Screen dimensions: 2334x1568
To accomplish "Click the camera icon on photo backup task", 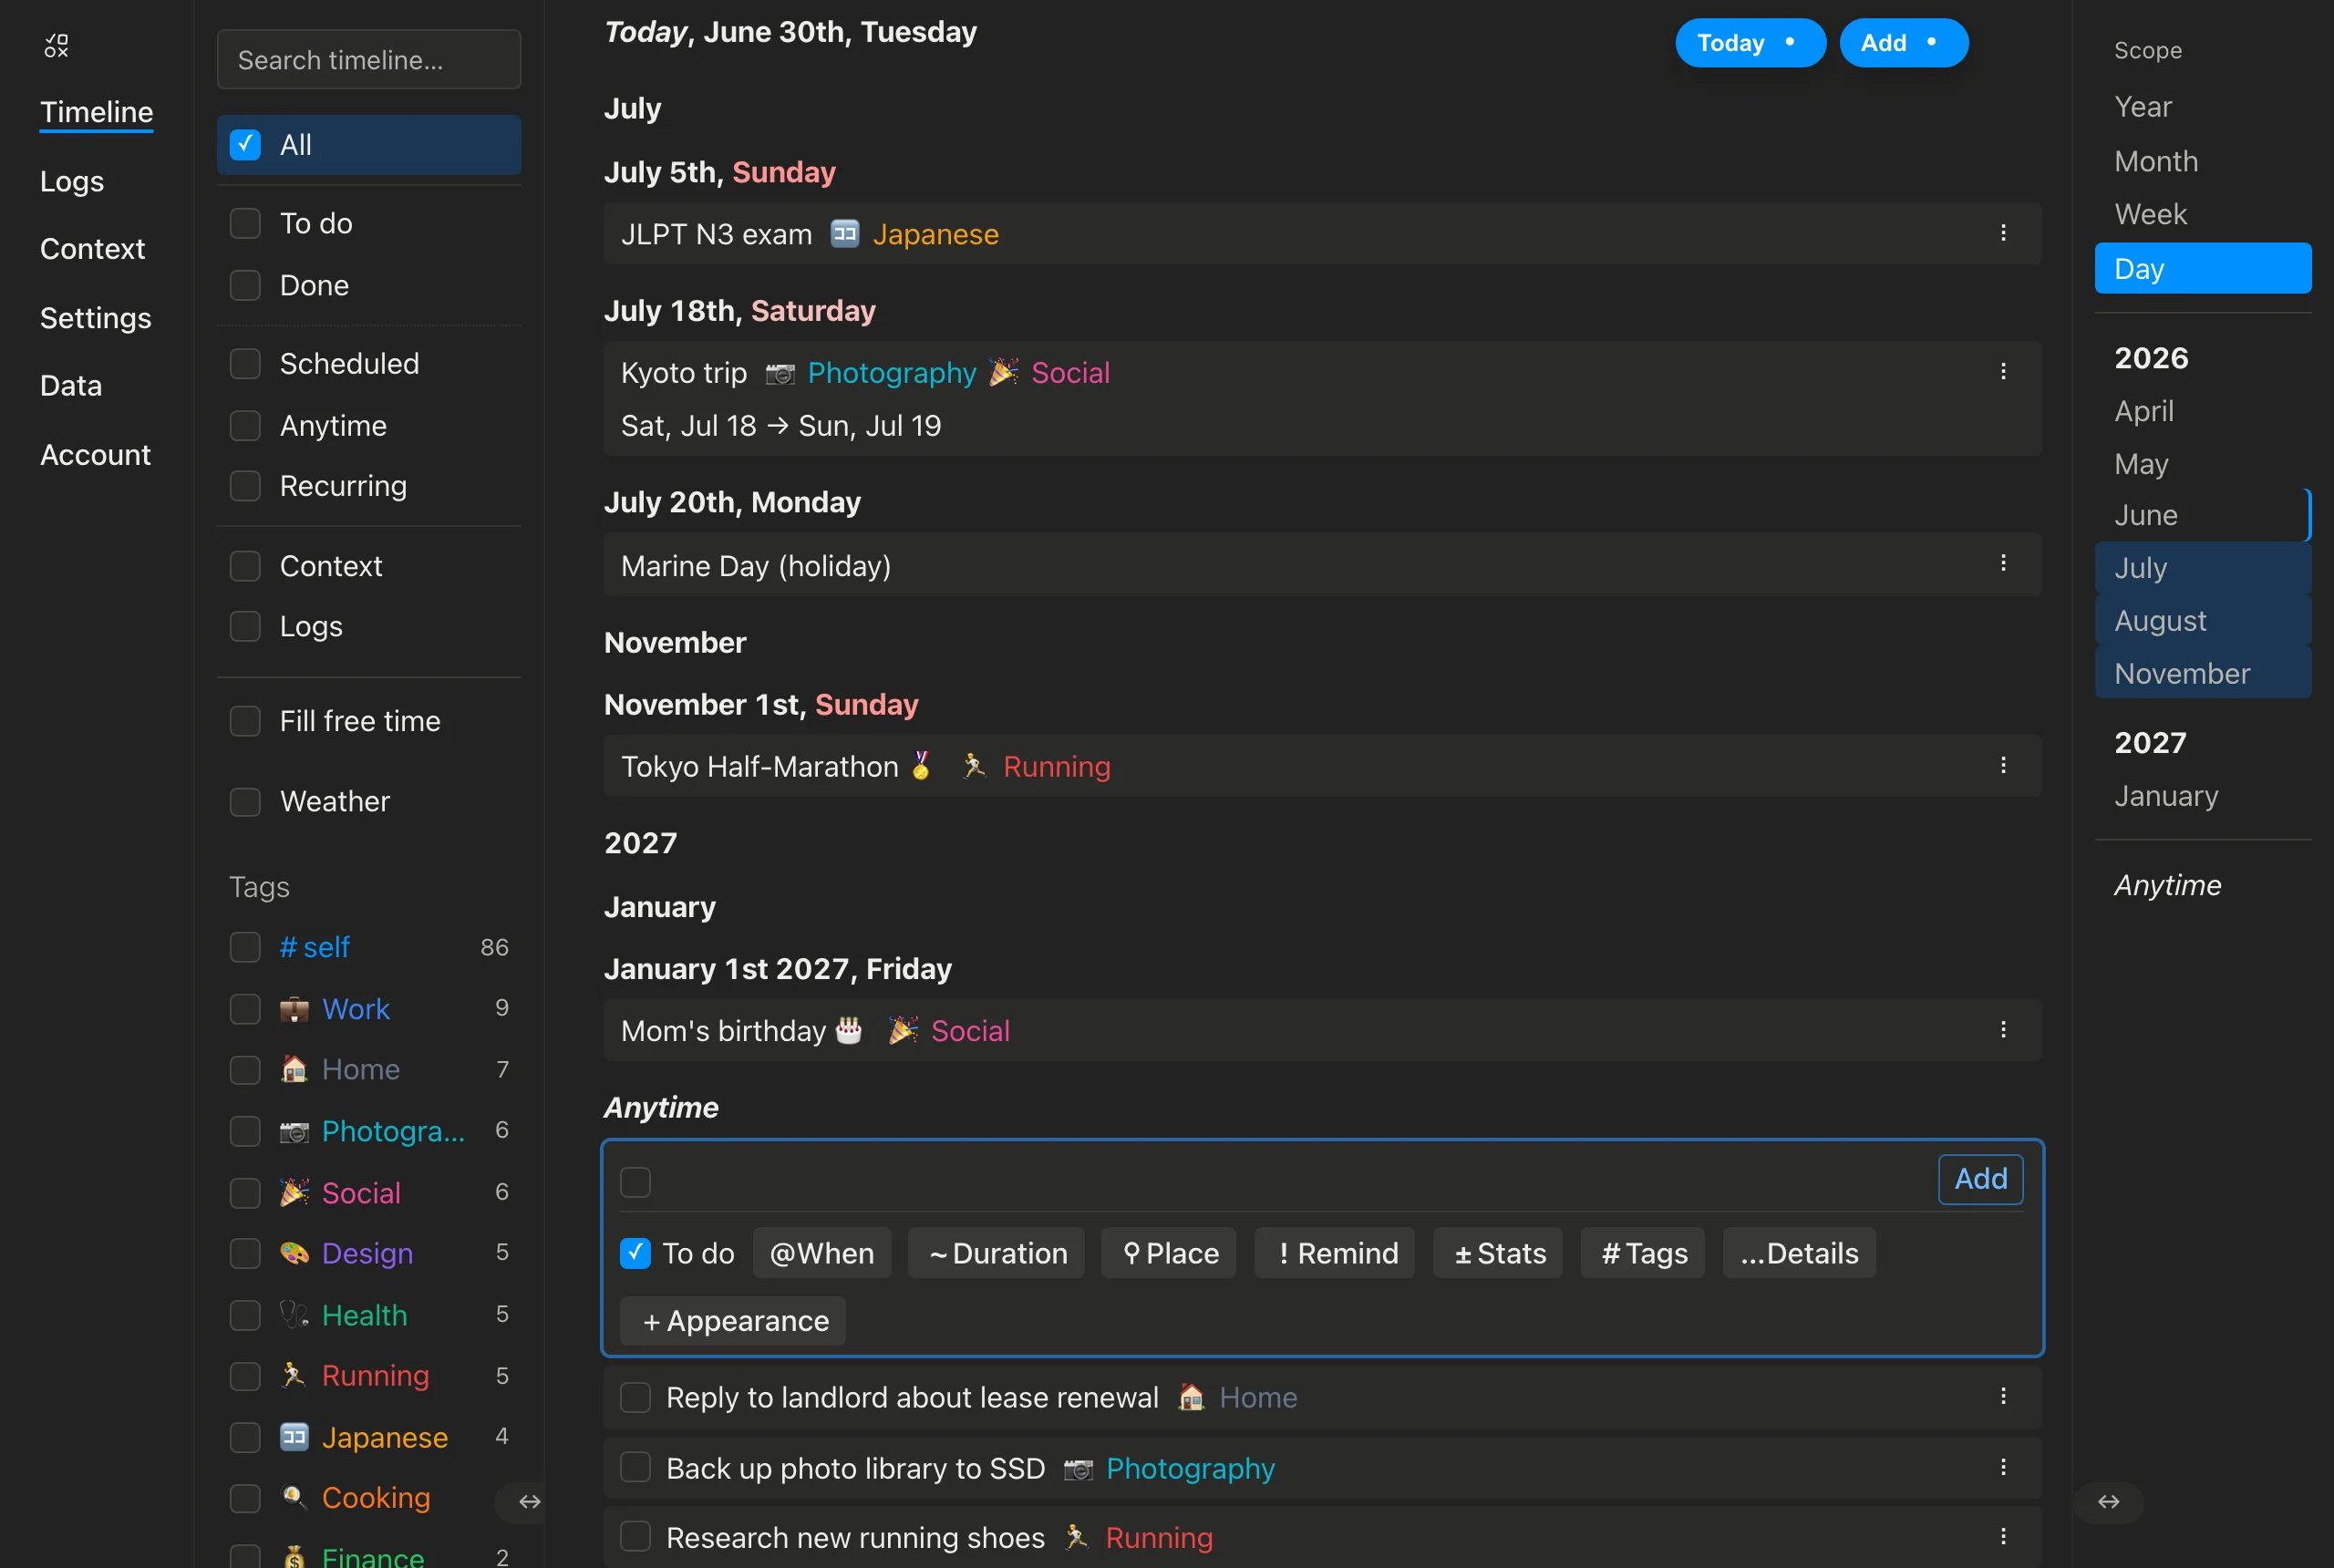I will point(1078,1469).
